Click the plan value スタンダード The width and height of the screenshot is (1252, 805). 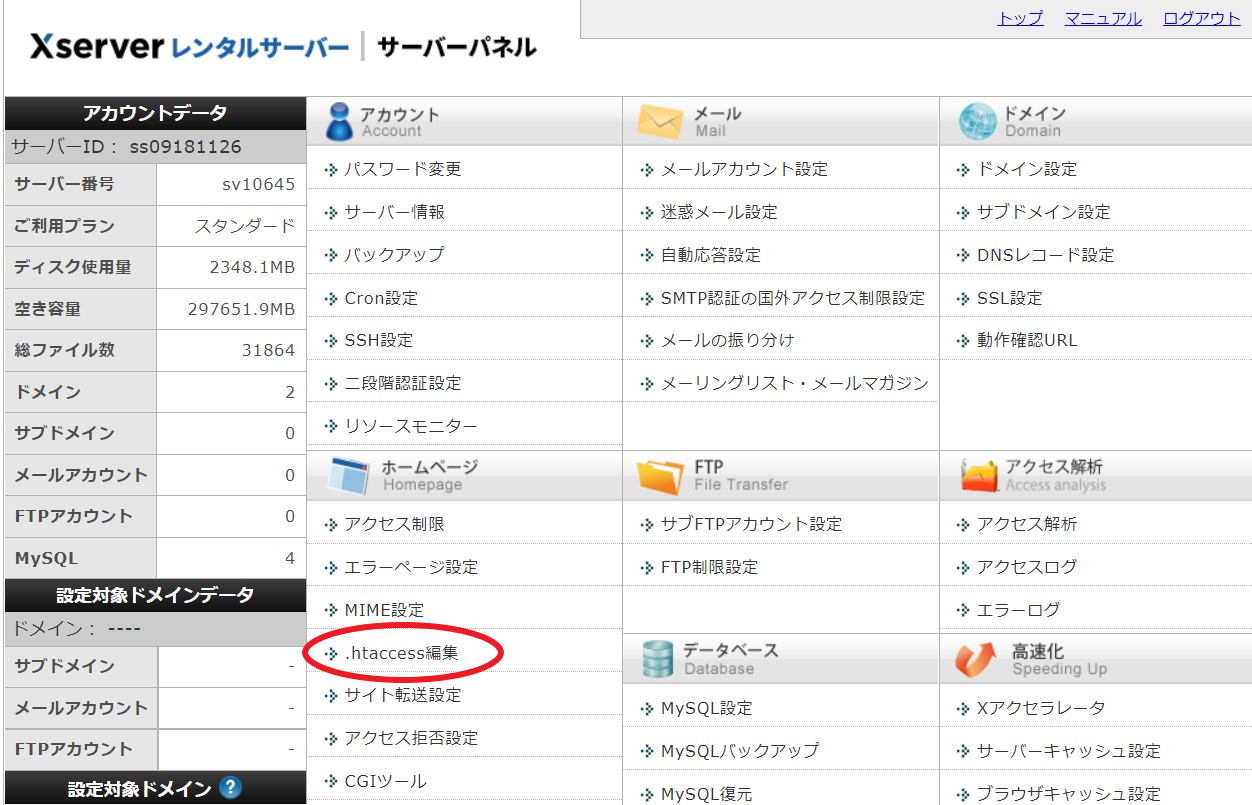point(245,226)
